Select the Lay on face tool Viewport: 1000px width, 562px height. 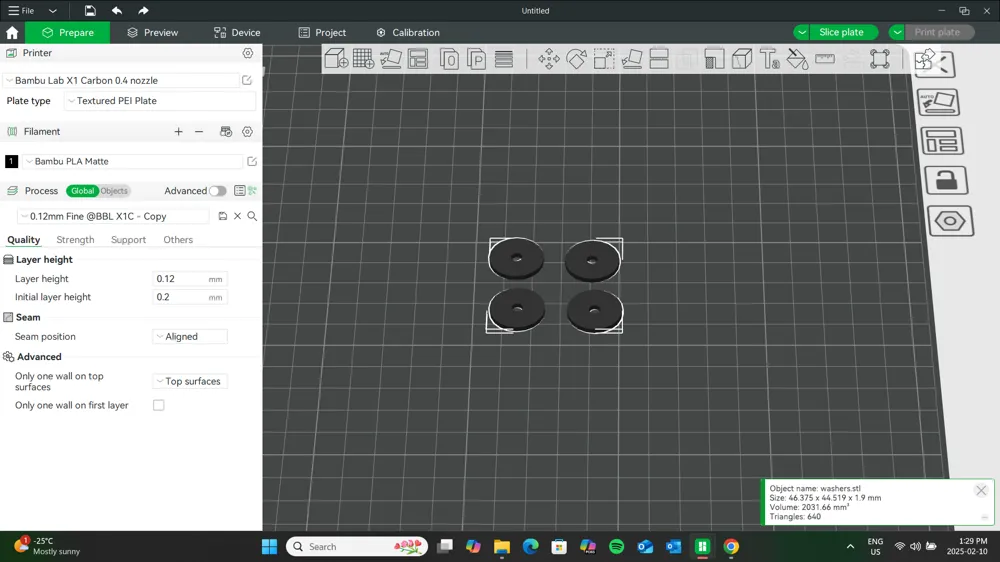(x=631, y=59)
